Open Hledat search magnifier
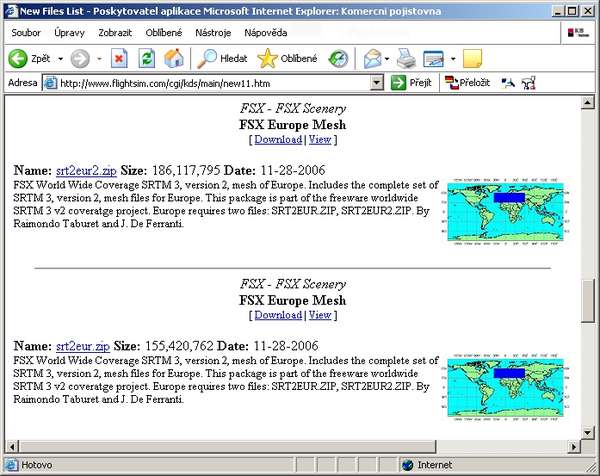 pos(207,59)
